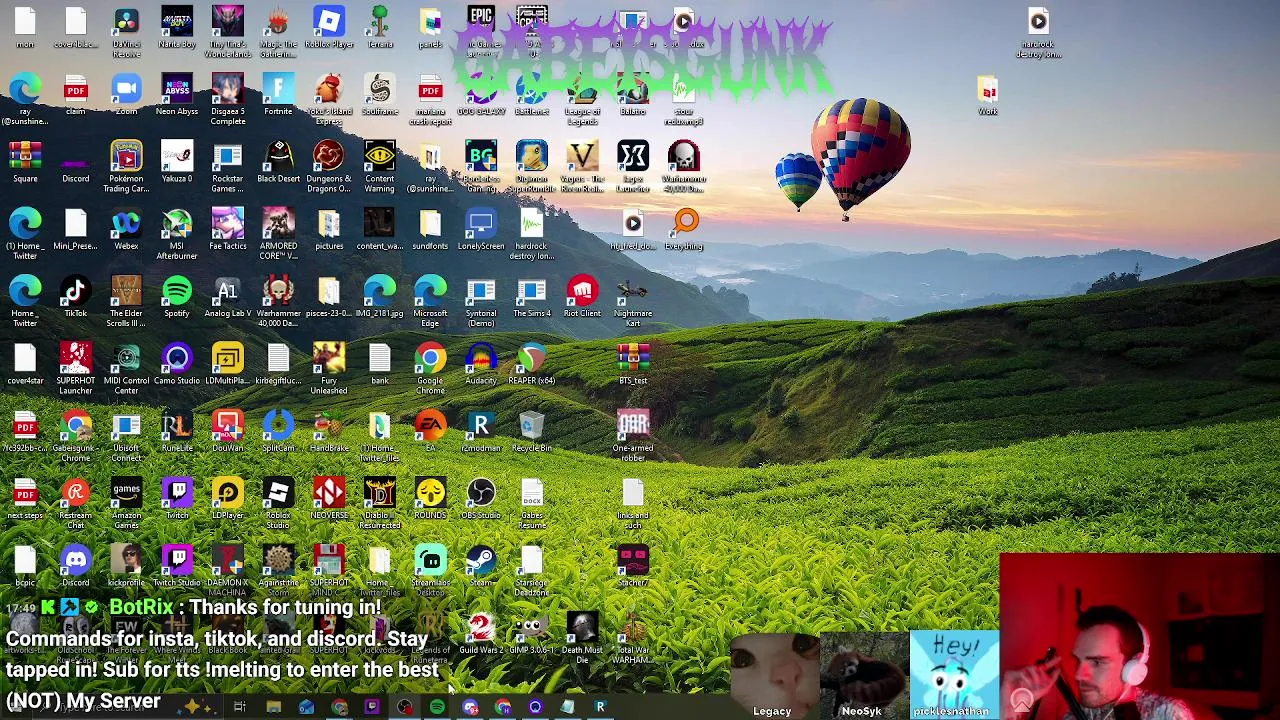1280x720 pixels.
Task: Launch DaVinci Resolve desktop shortcut
Action: coord(126,30)
